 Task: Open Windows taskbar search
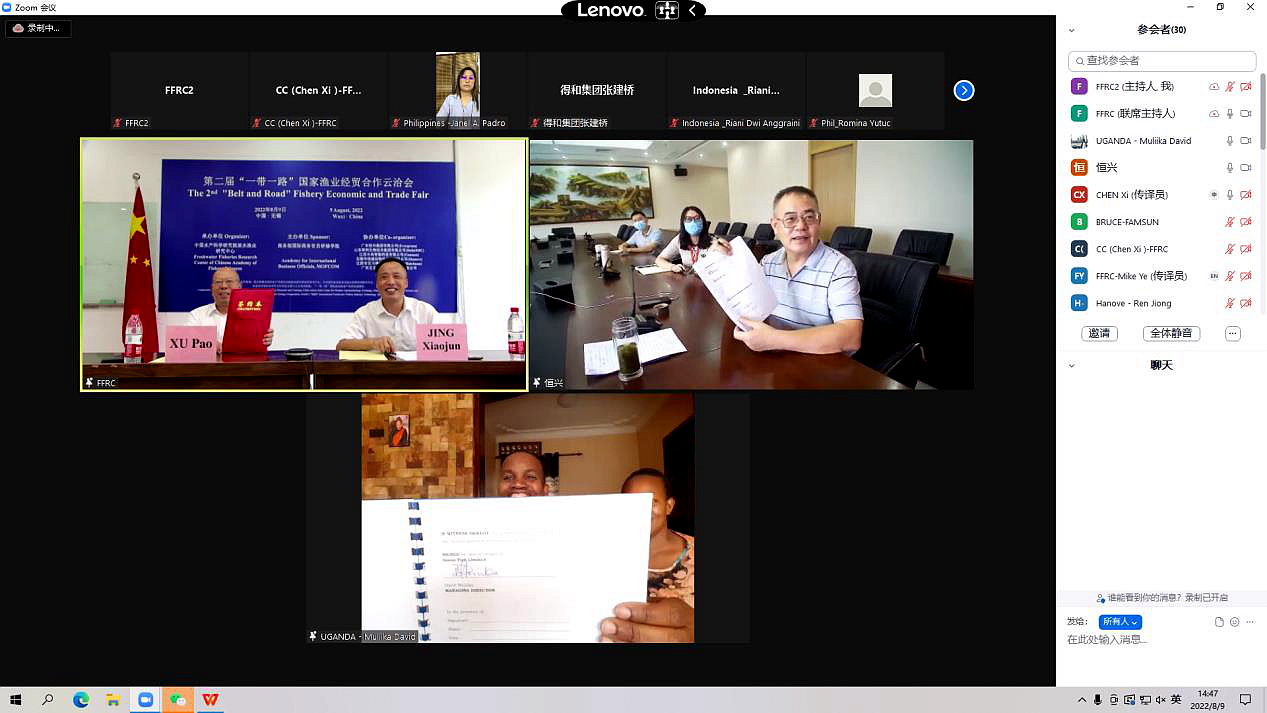coord(48,700)
